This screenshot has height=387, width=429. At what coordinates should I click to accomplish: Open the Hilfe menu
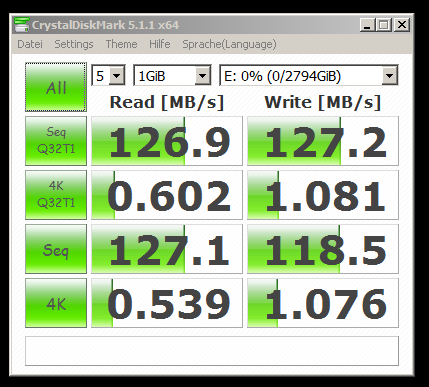coord(160,44)
